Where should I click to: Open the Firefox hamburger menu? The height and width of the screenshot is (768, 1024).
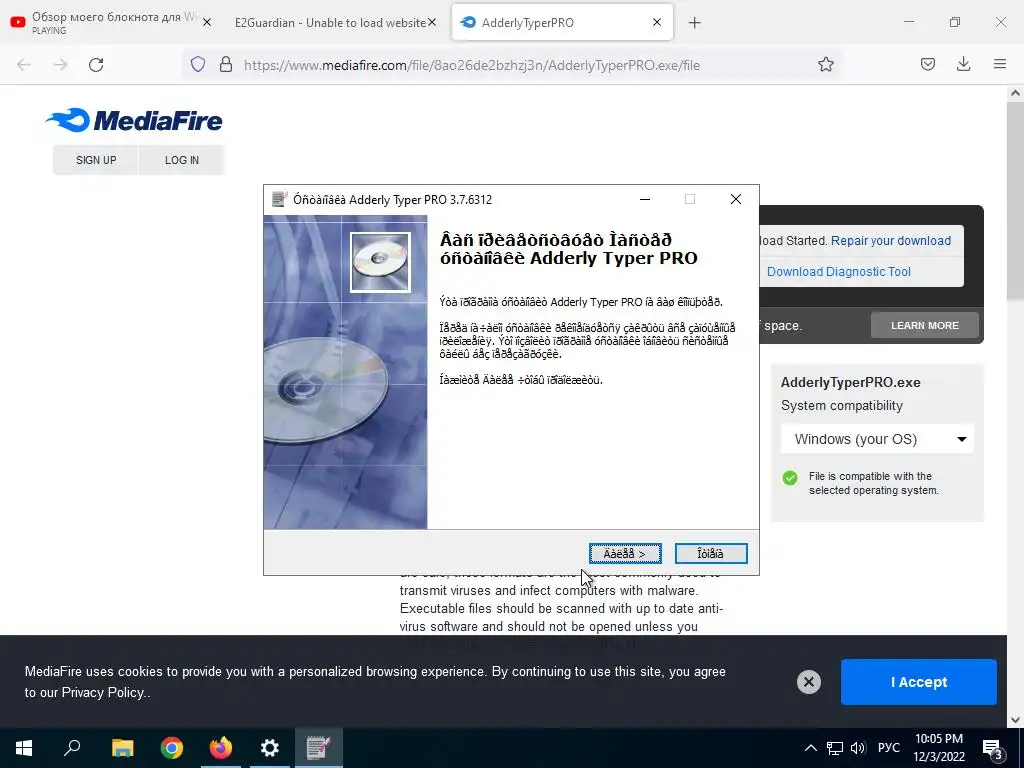(1000, 64)
